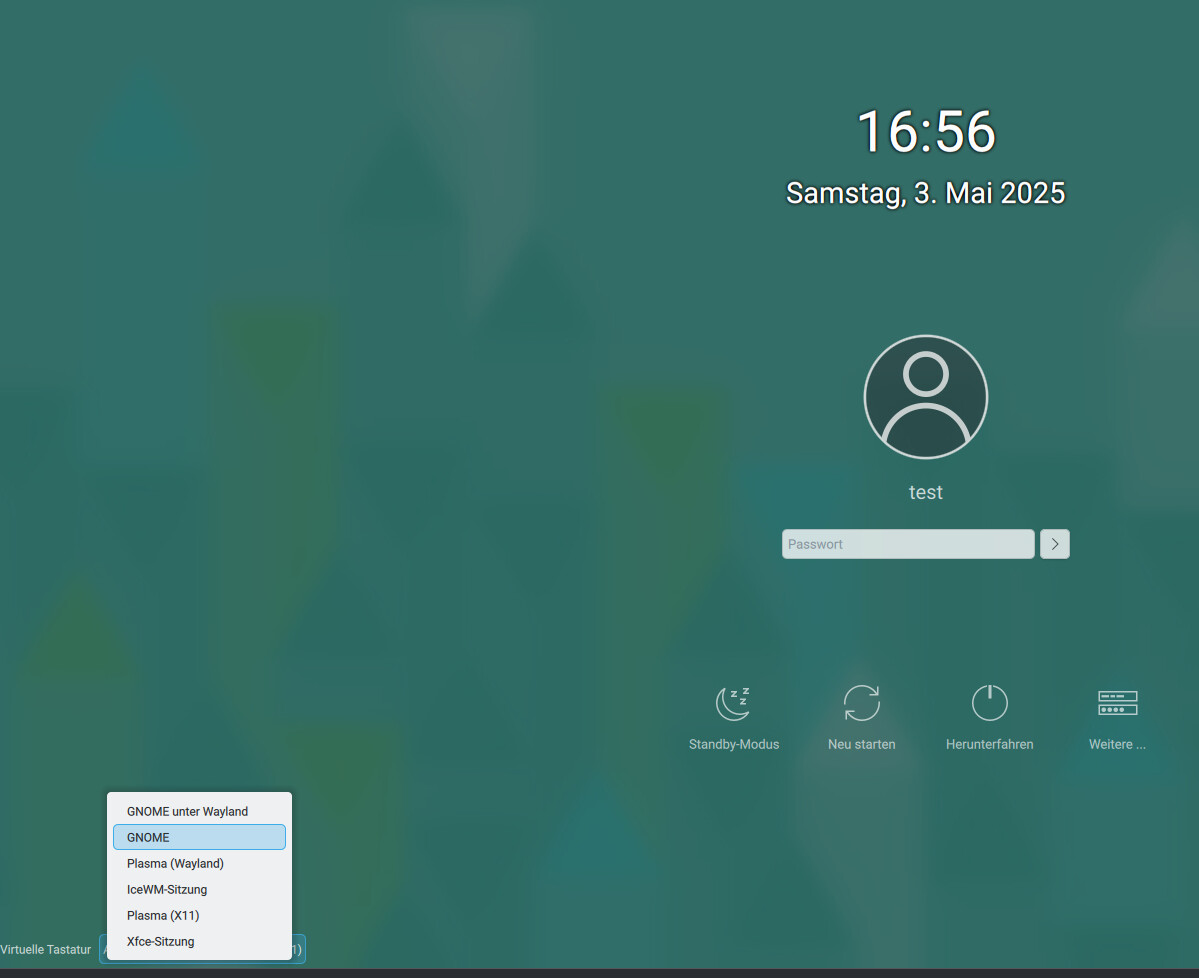Click the Herunterfahren text label

(x=989, y=744)
